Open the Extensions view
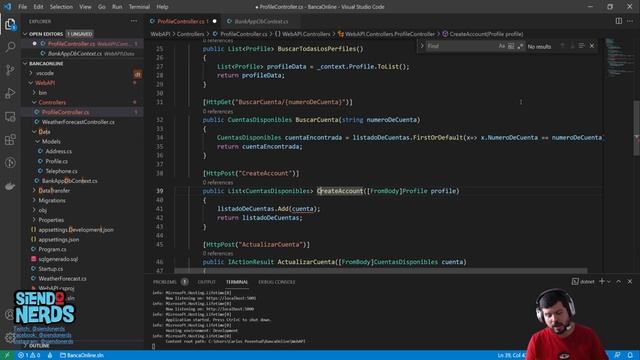This screenshot has height=360, width=640. [x=10, y=140]
